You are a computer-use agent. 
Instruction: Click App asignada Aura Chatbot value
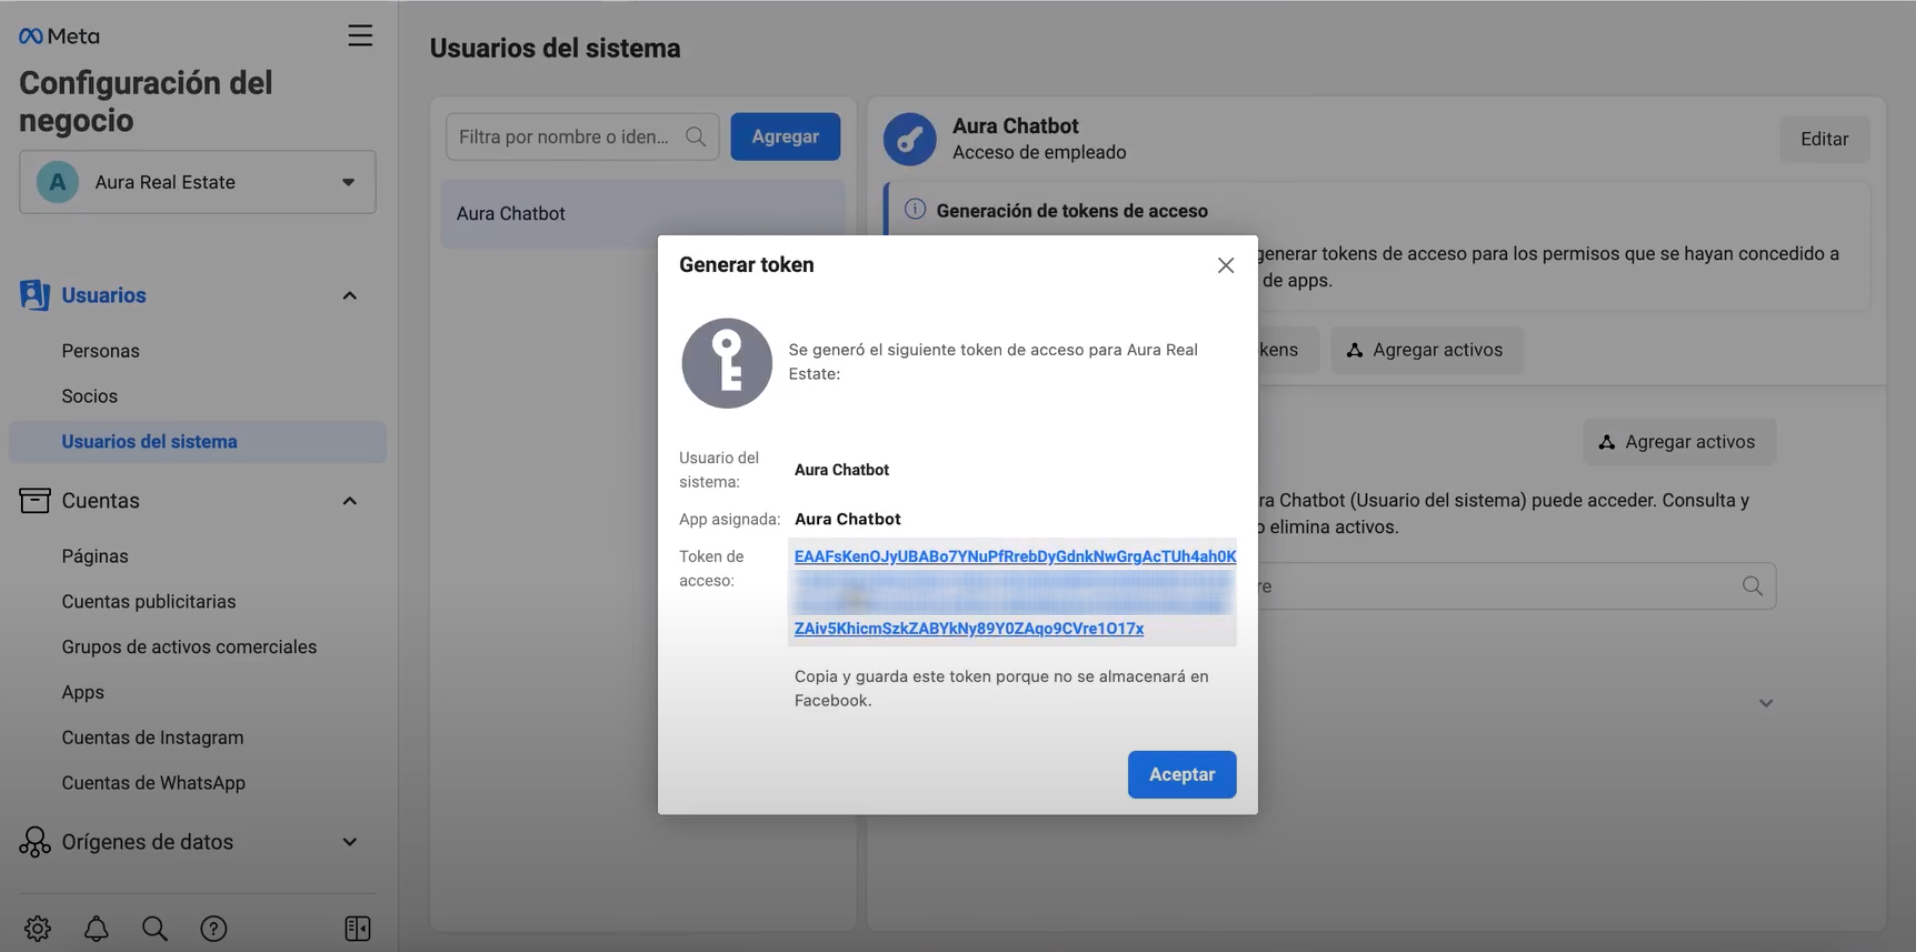pos(847,519)
